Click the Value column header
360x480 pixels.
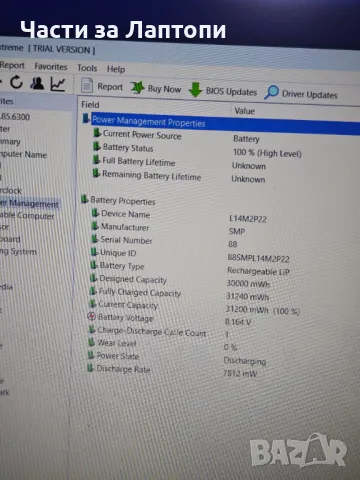click(x=244, y=111)
